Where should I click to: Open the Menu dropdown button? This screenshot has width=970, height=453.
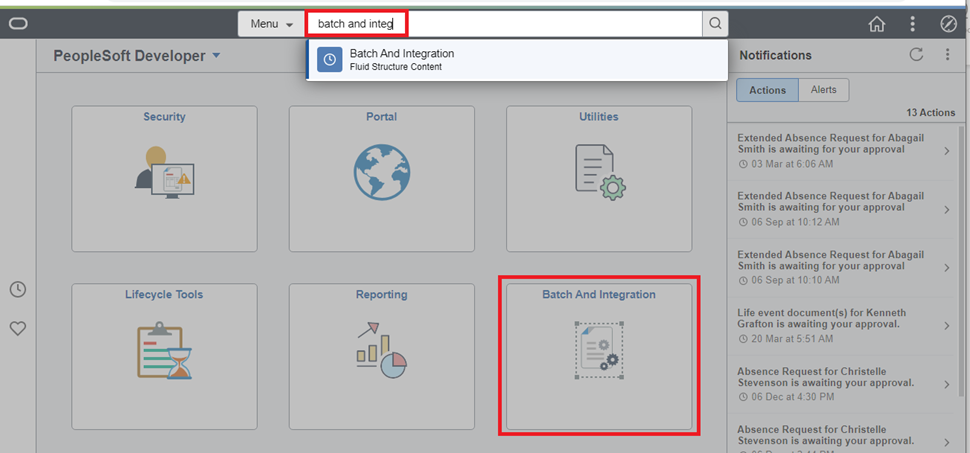tap(272, 24)
